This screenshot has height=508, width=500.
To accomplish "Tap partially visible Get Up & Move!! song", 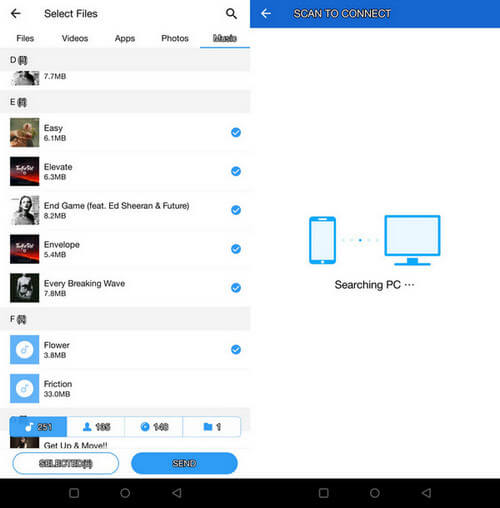I will pyautogui.click(x=125, y=443).
